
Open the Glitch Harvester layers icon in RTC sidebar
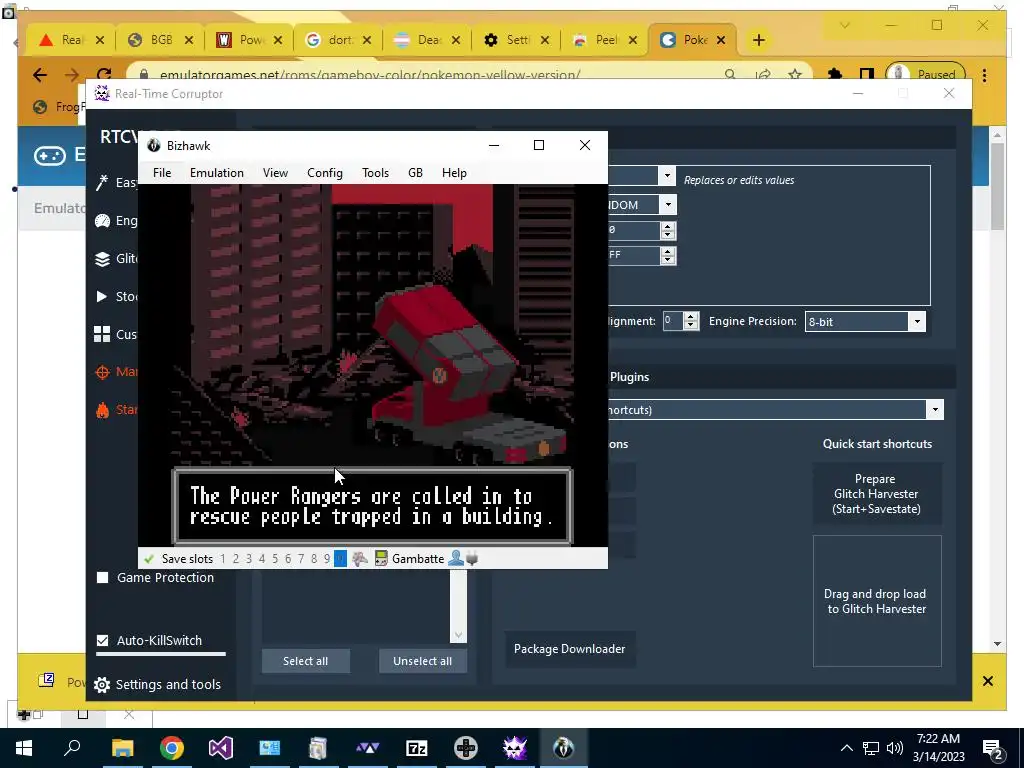[102, 259]
